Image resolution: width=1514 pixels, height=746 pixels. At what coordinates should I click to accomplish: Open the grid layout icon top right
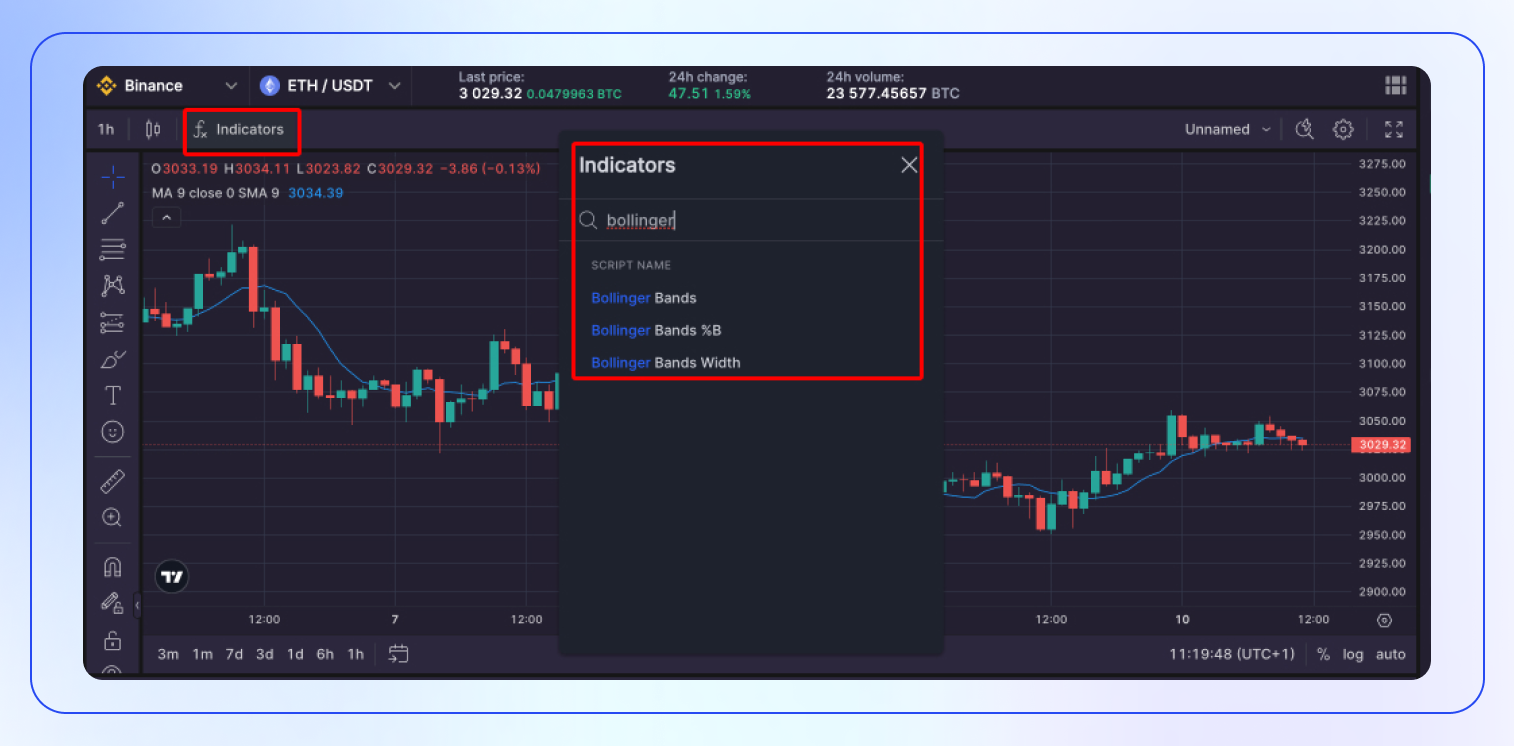point(1395,86)
